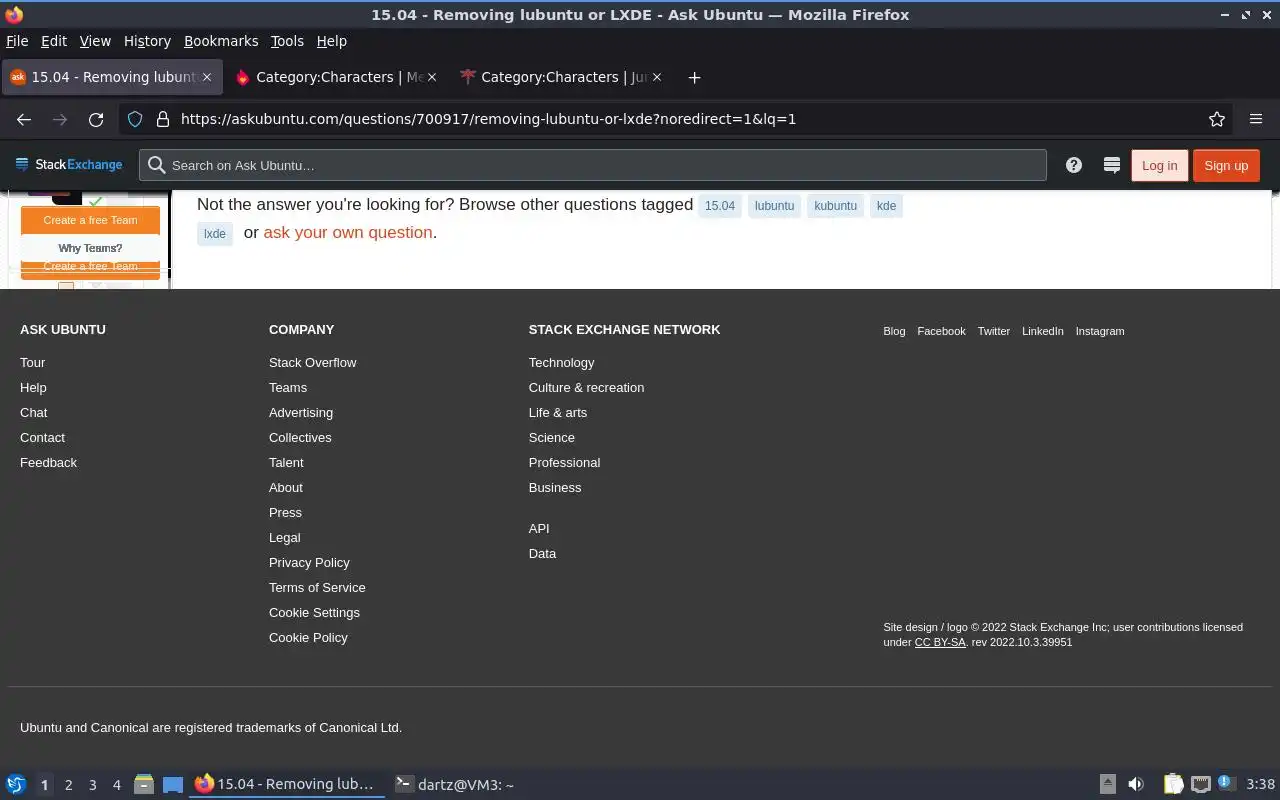
Task: Select the kde tag
Action: [886, 206]
